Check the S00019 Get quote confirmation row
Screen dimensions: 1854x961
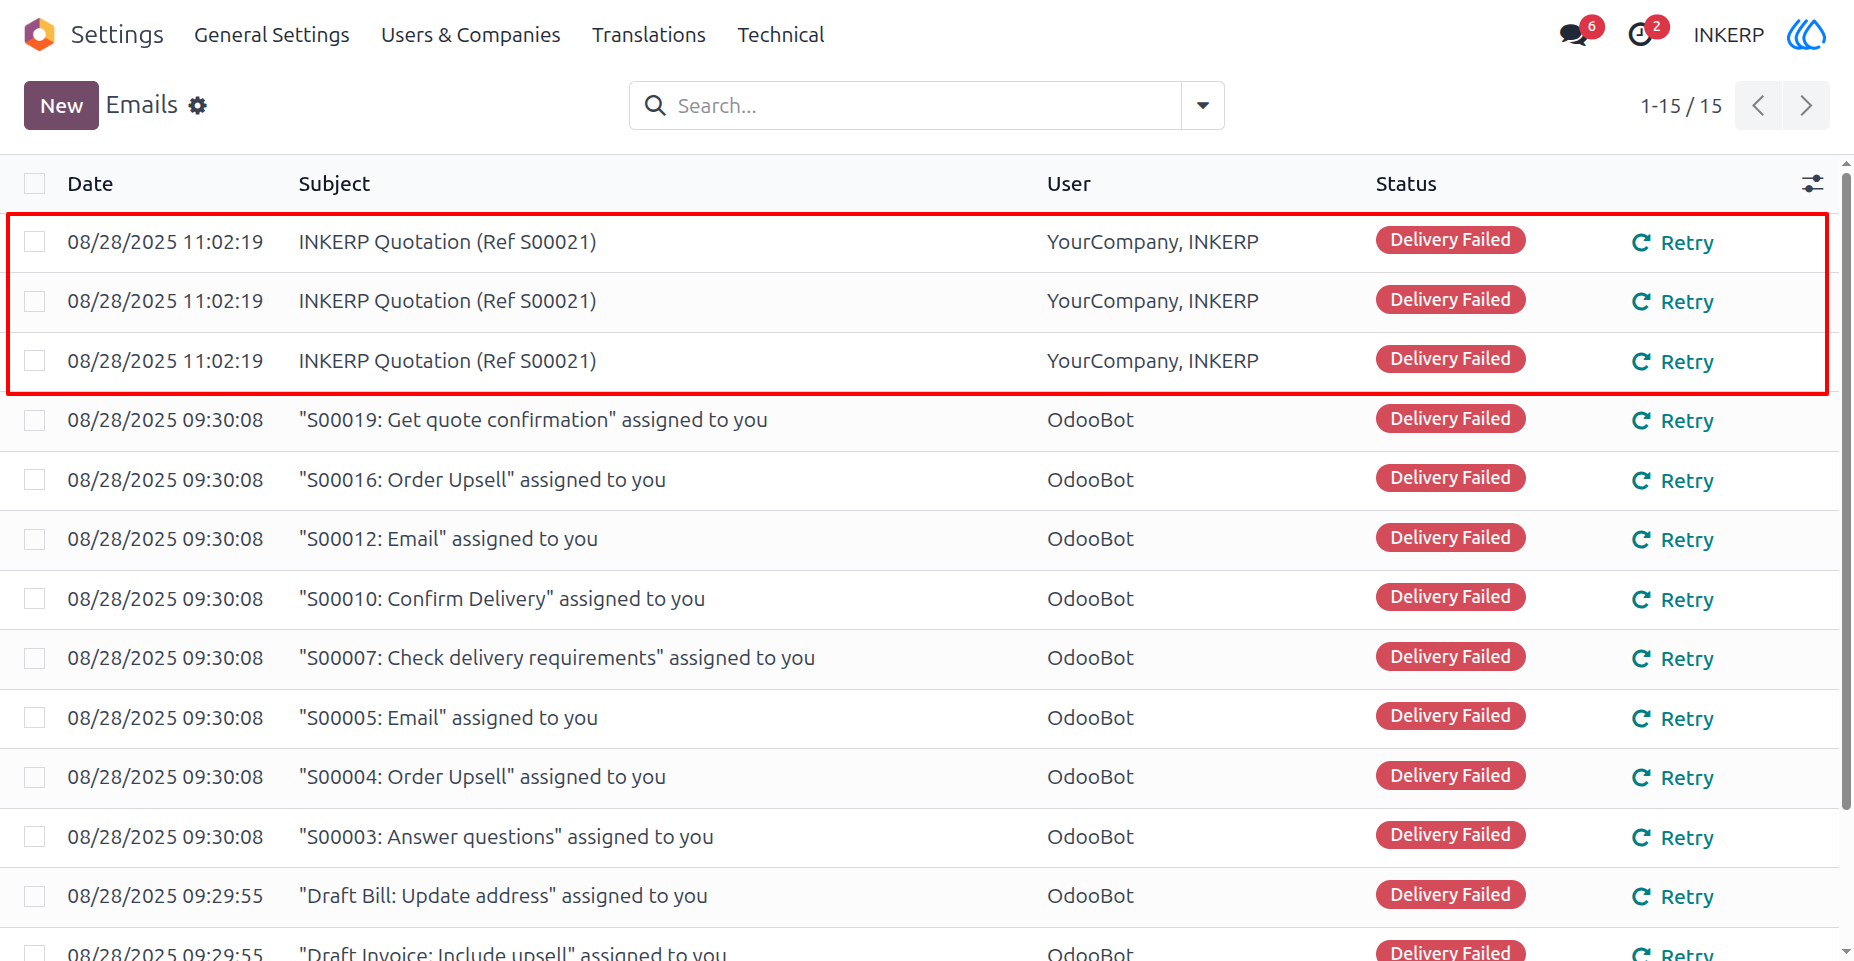tap(35, 421)
